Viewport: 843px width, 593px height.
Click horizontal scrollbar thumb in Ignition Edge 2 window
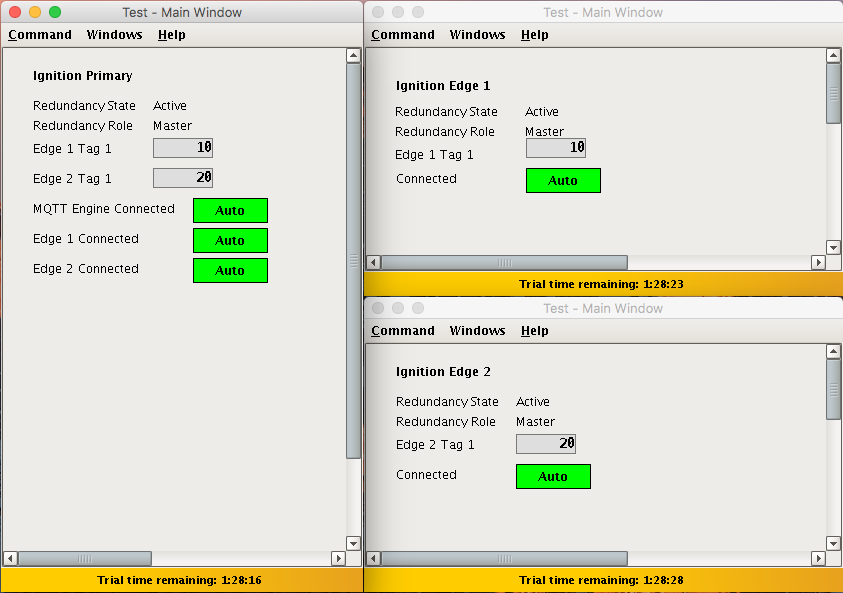coord(504,558)
